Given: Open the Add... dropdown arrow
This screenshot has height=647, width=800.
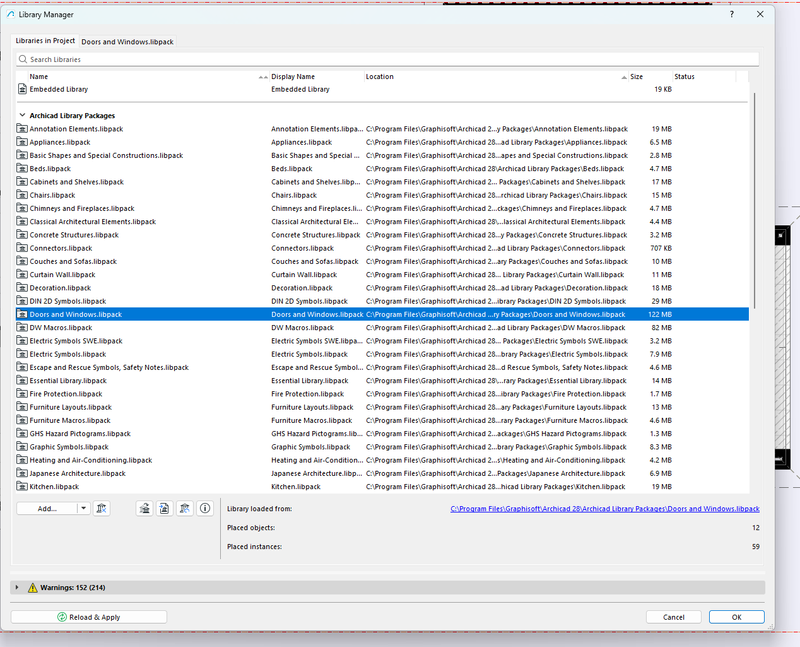Looking at the screenshot, I should [84, 508].
